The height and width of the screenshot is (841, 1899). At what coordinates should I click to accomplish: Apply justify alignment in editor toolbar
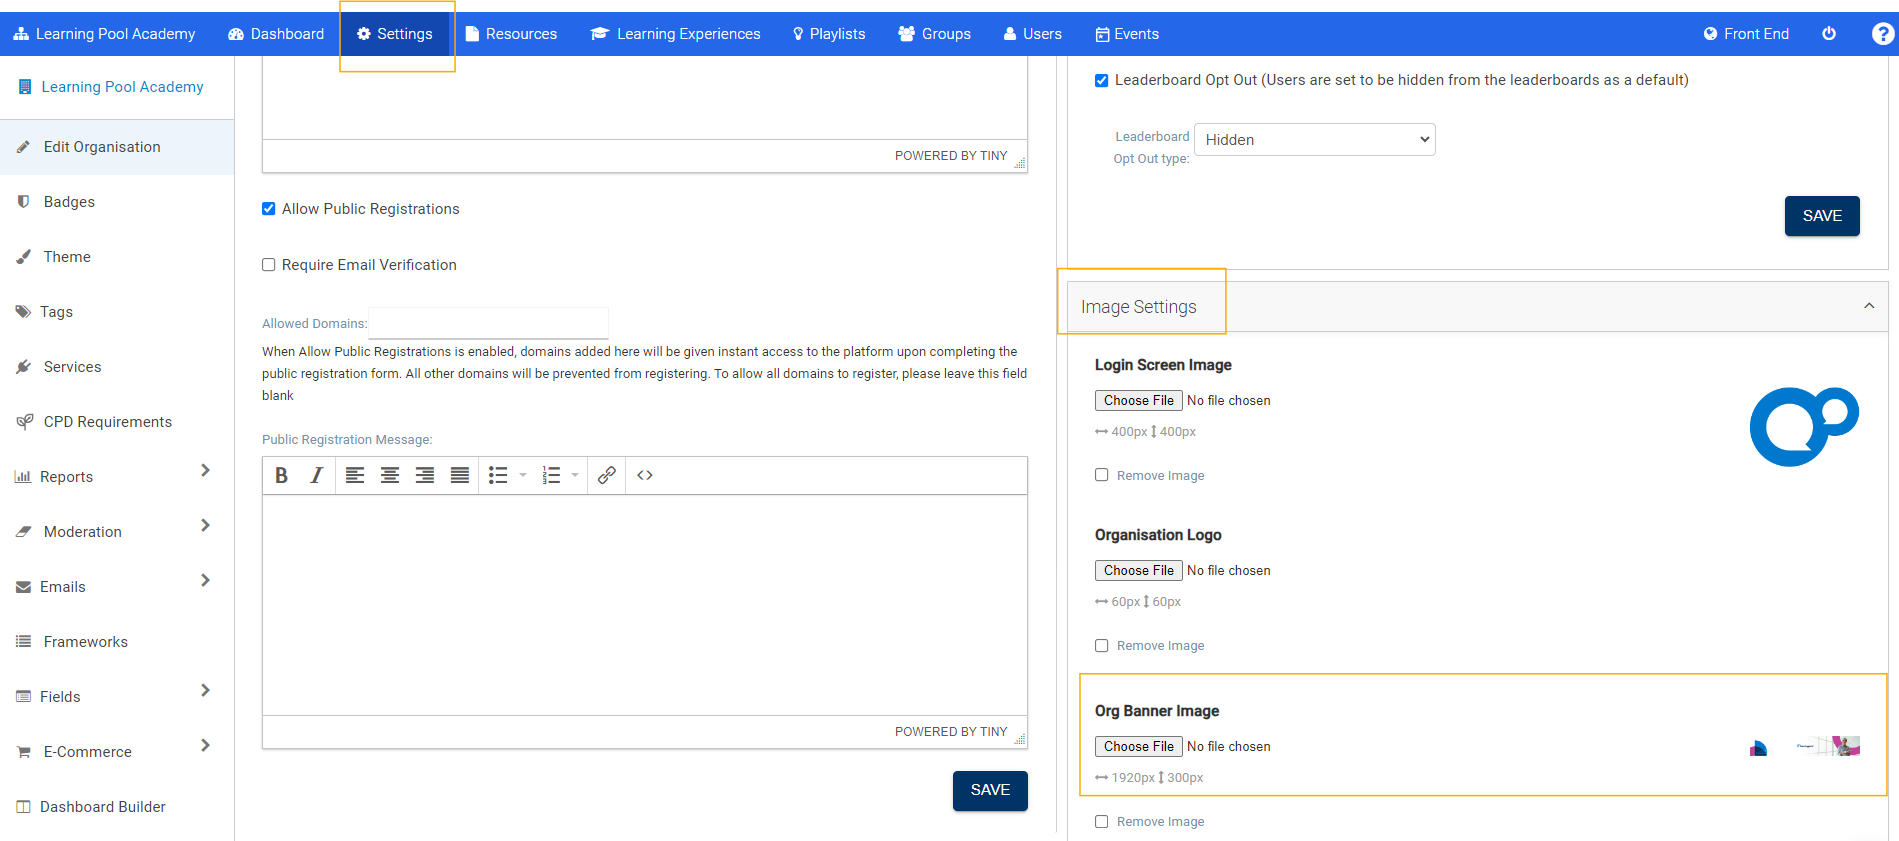coord(460,476)
